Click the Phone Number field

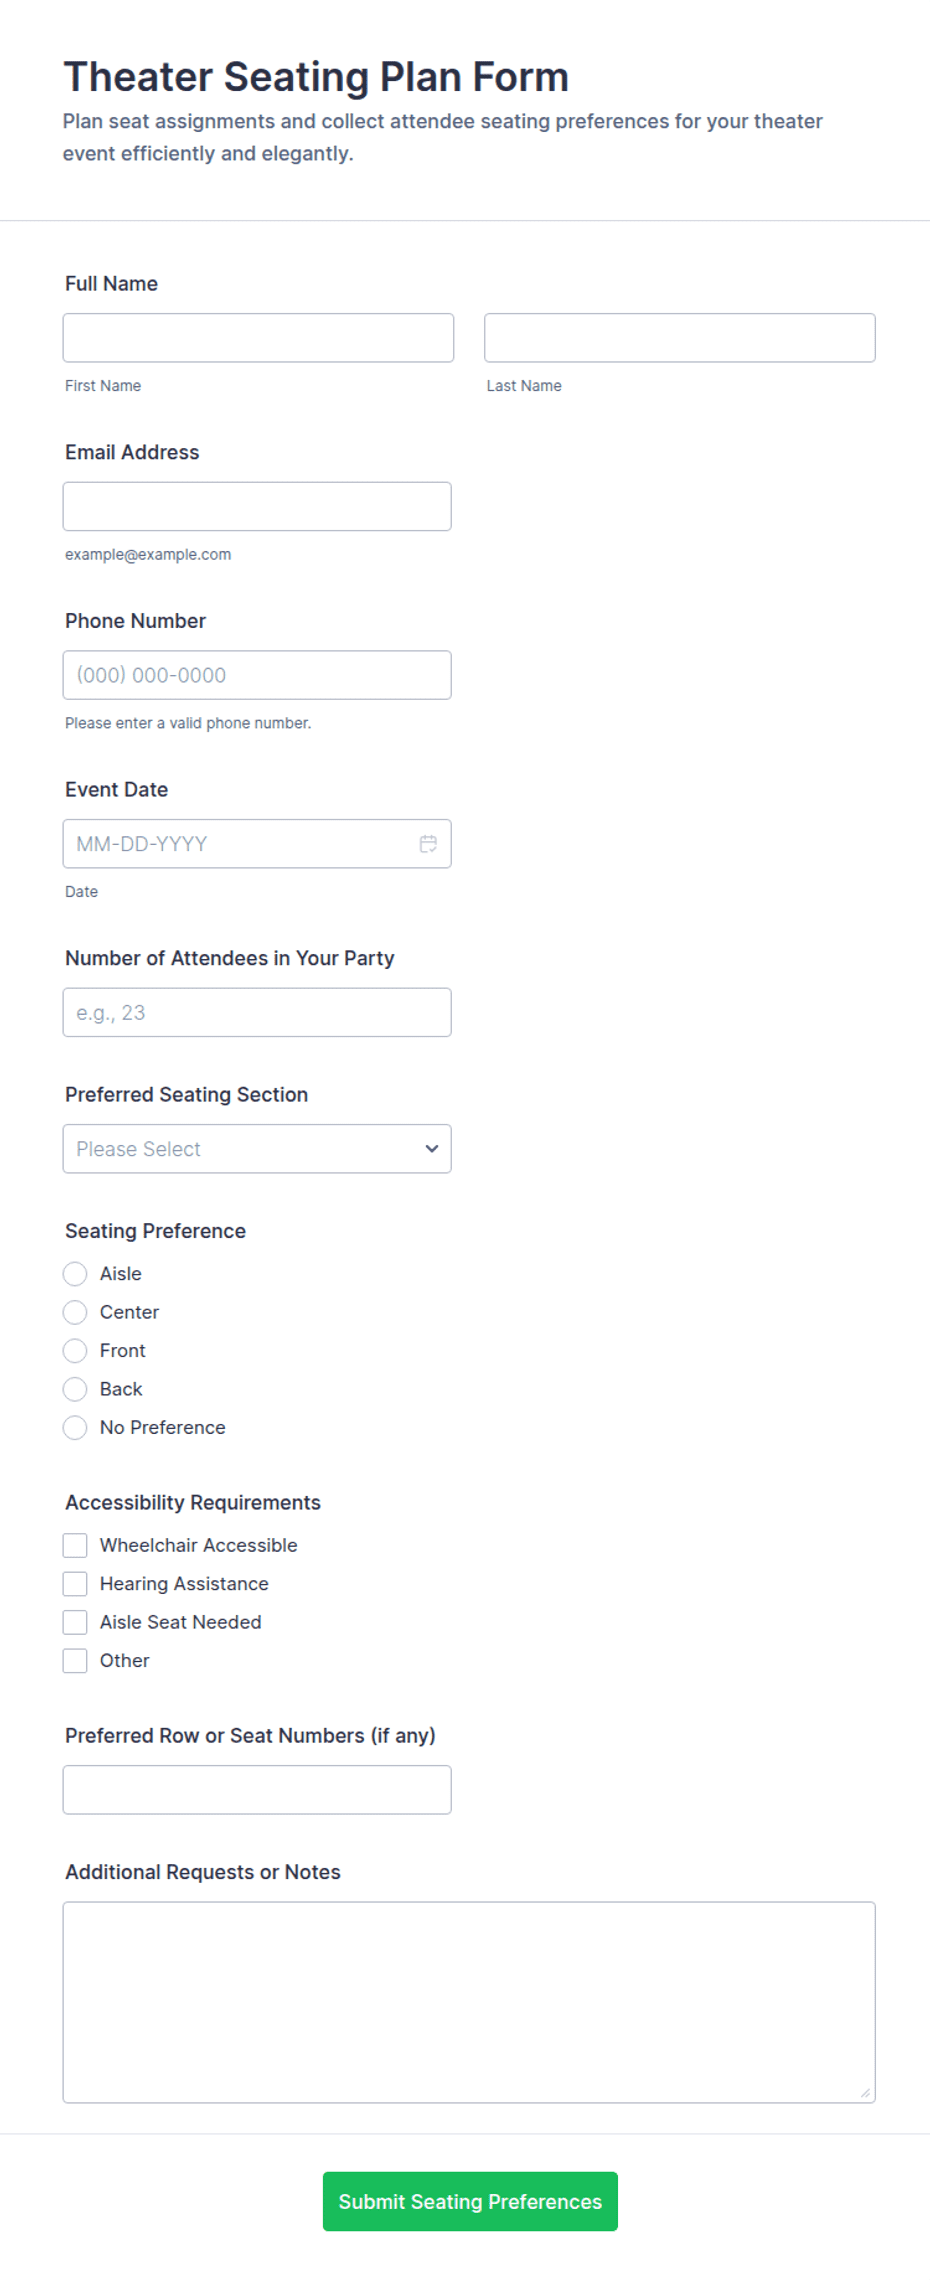(257, 675)
